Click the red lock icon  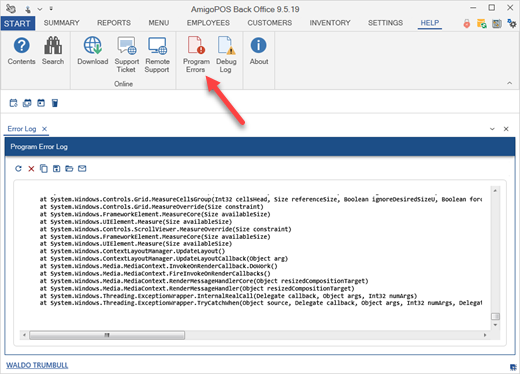coord(467,23)
